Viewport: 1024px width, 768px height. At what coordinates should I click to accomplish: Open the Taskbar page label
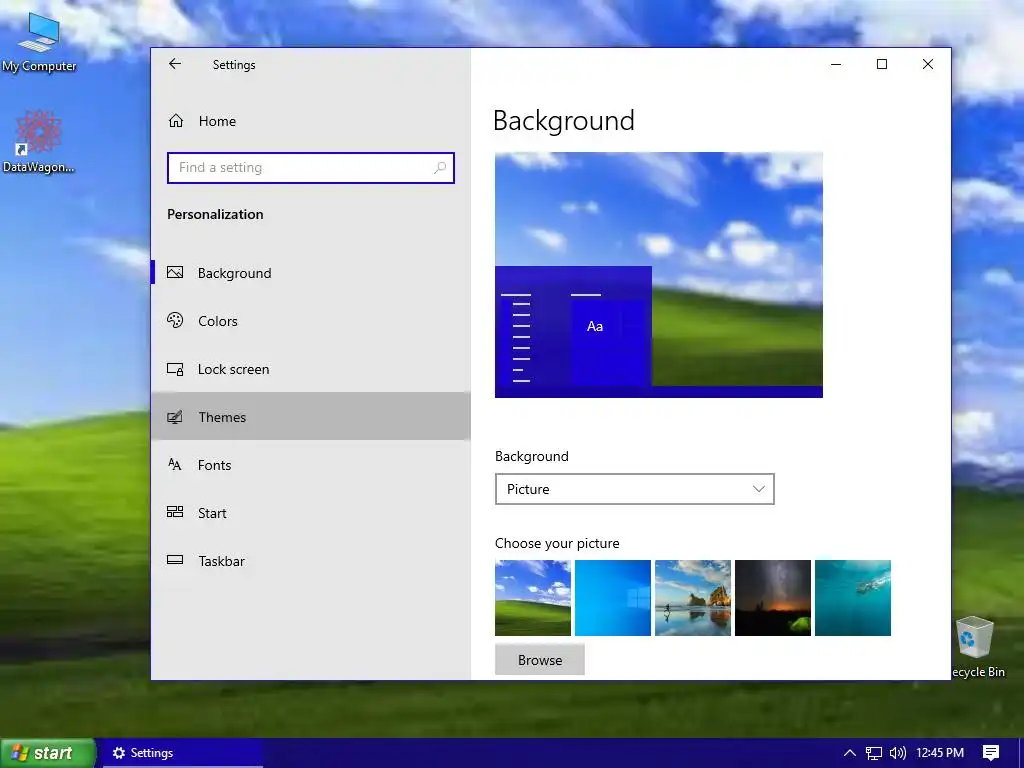pyautogui.click(x=221, y=561)
